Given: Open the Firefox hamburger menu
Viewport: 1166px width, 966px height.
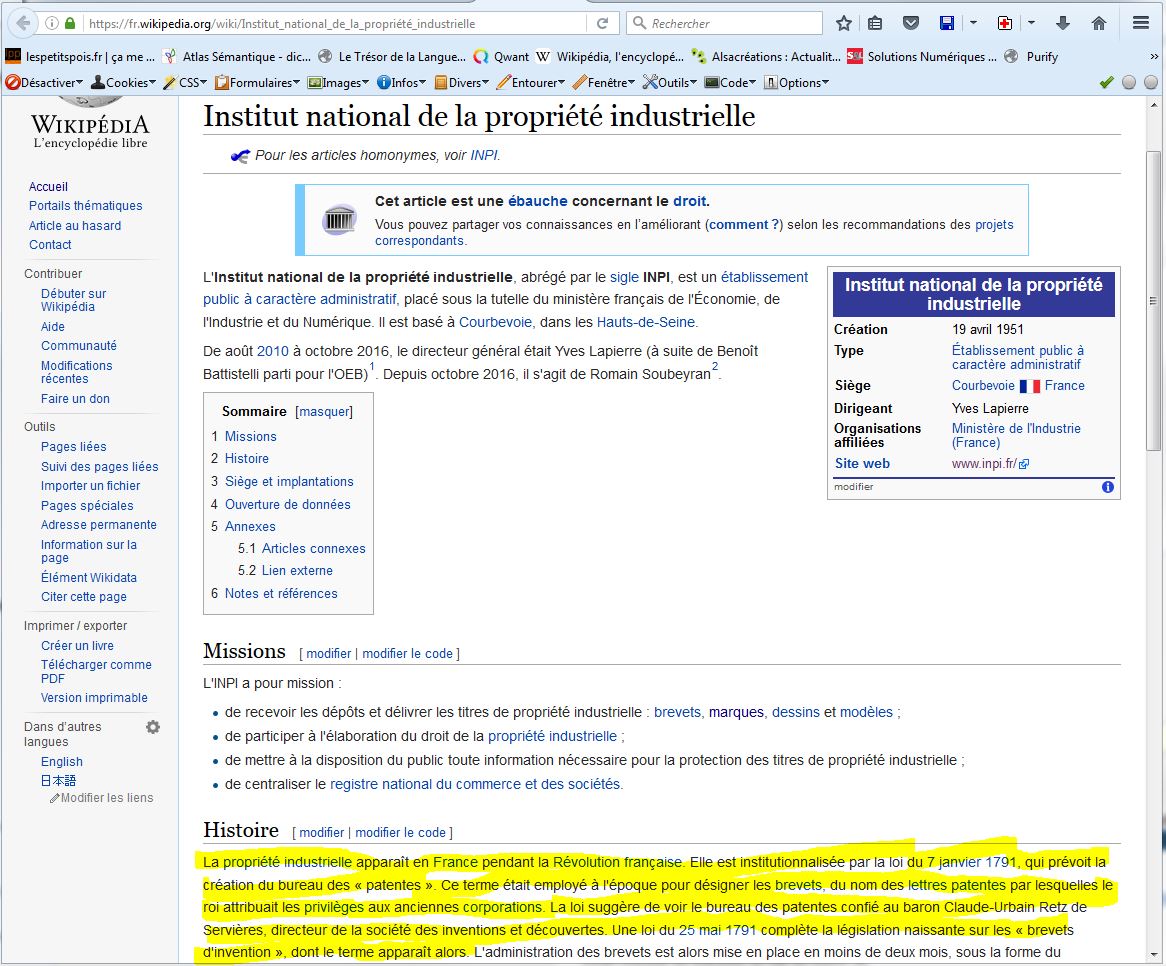Looking at the screenshot, I should tap(1141, 23).
